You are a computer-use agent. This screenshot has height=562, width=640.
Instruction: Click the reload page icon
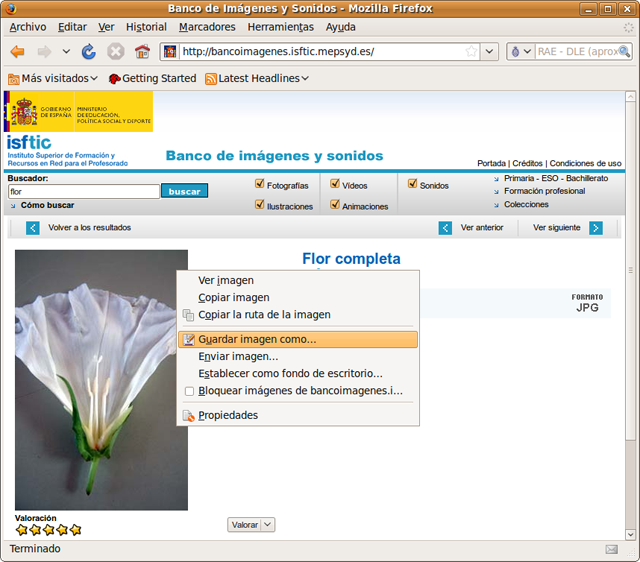tap(89, 51)
